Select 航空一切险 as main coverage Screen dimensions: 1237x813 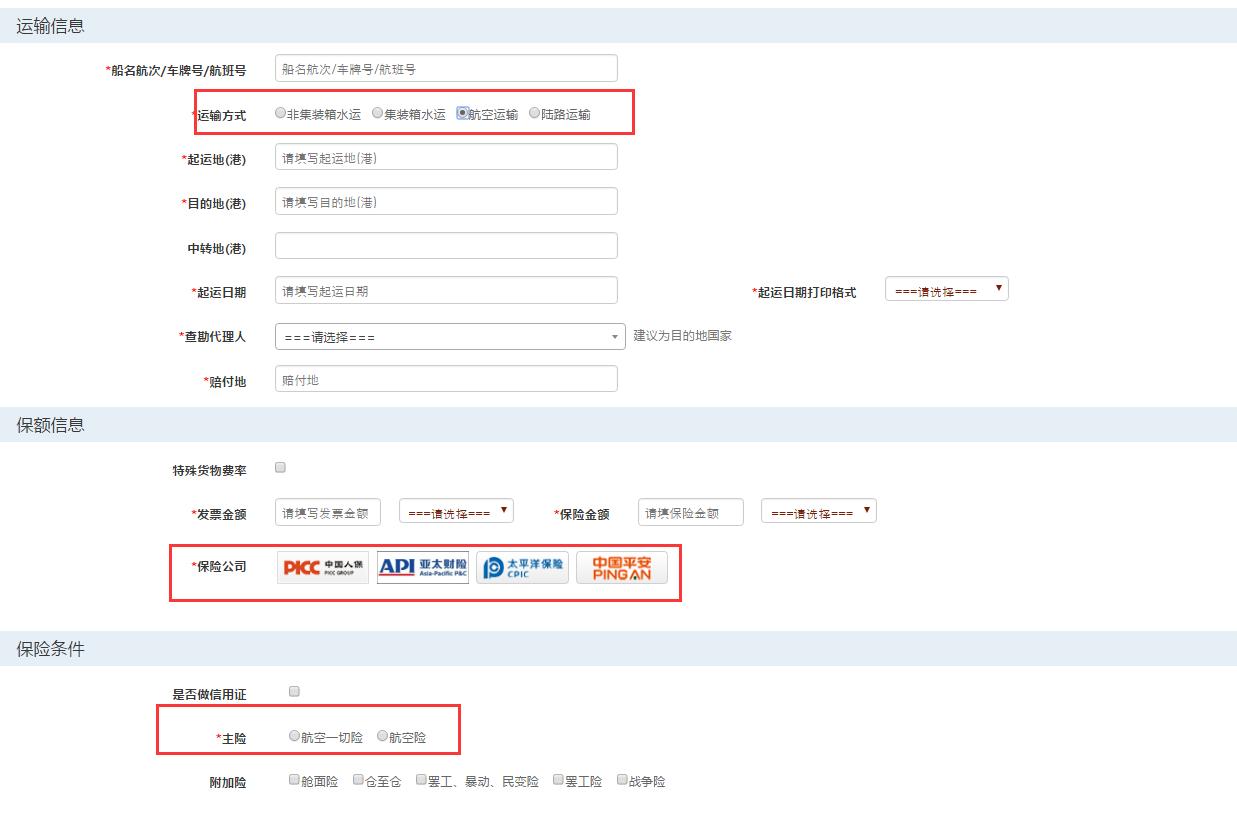[294, 736]
